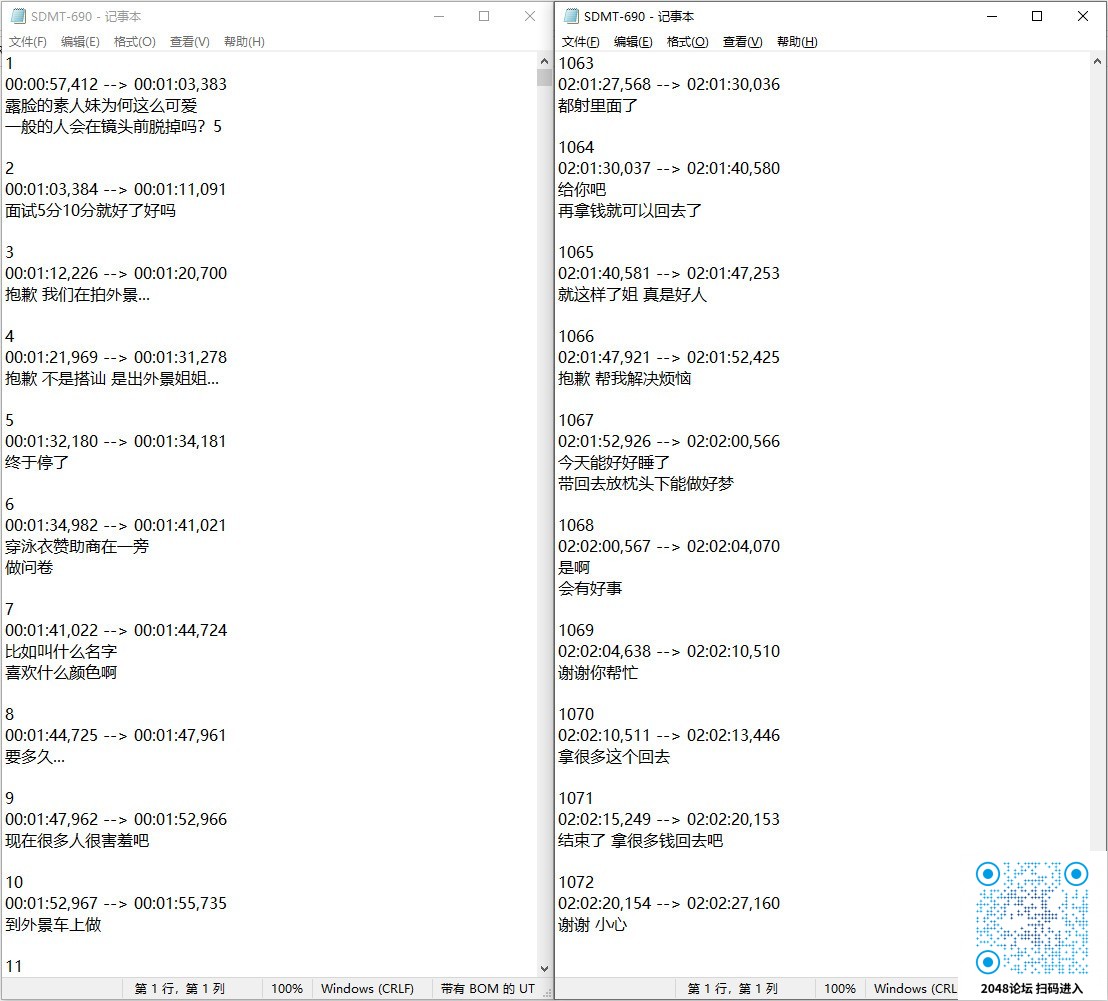Click left window title SDMT-690 - 记事本
The image size is (1108, 1001).
(x=86, y=16)
